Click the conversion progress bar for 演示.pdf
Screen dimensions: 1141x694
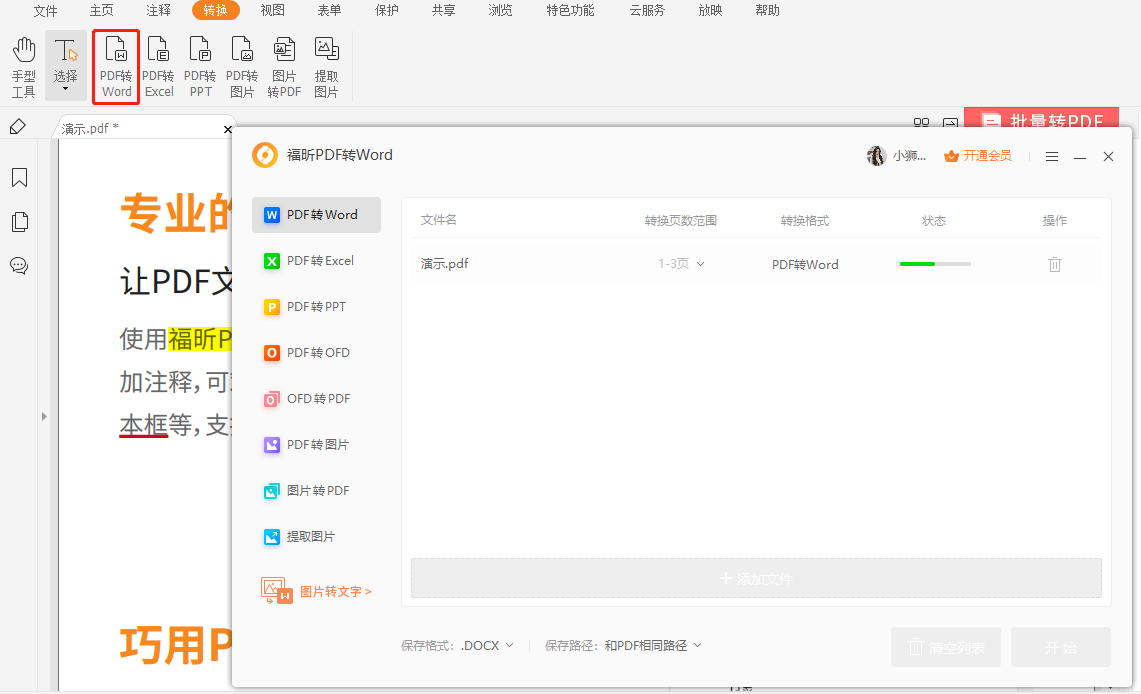[x=935, y=264]
